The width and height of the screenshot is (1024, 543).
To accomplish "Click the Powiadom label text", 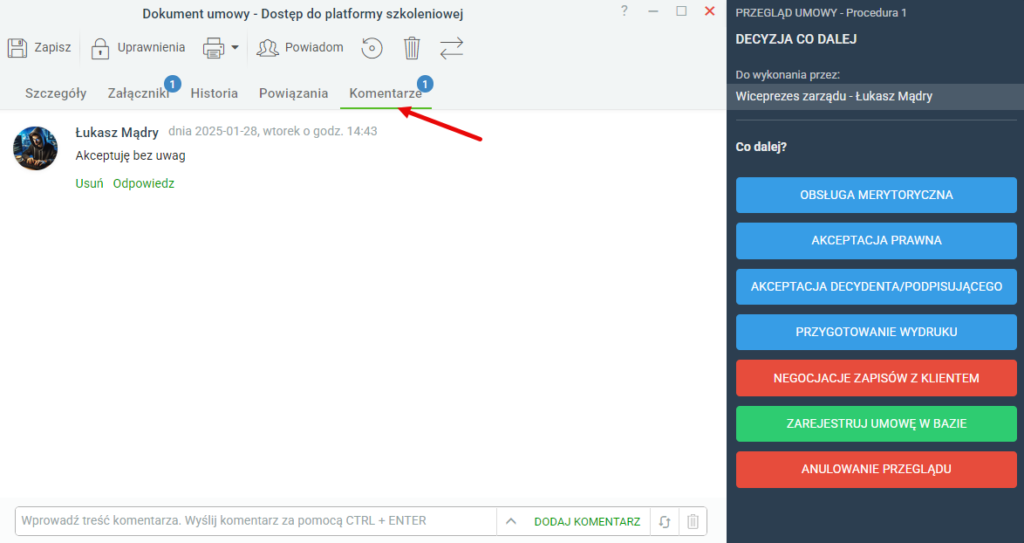I will click(x=313, y=48).
